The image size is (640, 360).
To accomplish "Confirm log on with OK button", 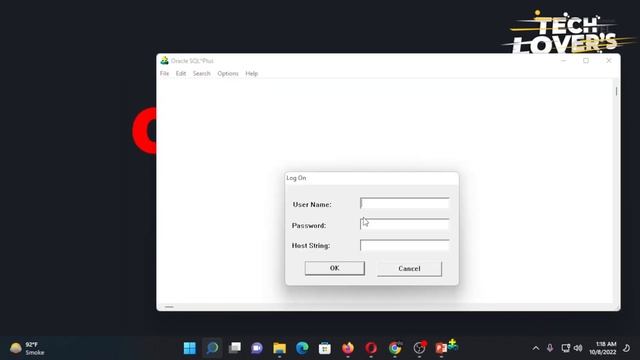I will 335,268.
